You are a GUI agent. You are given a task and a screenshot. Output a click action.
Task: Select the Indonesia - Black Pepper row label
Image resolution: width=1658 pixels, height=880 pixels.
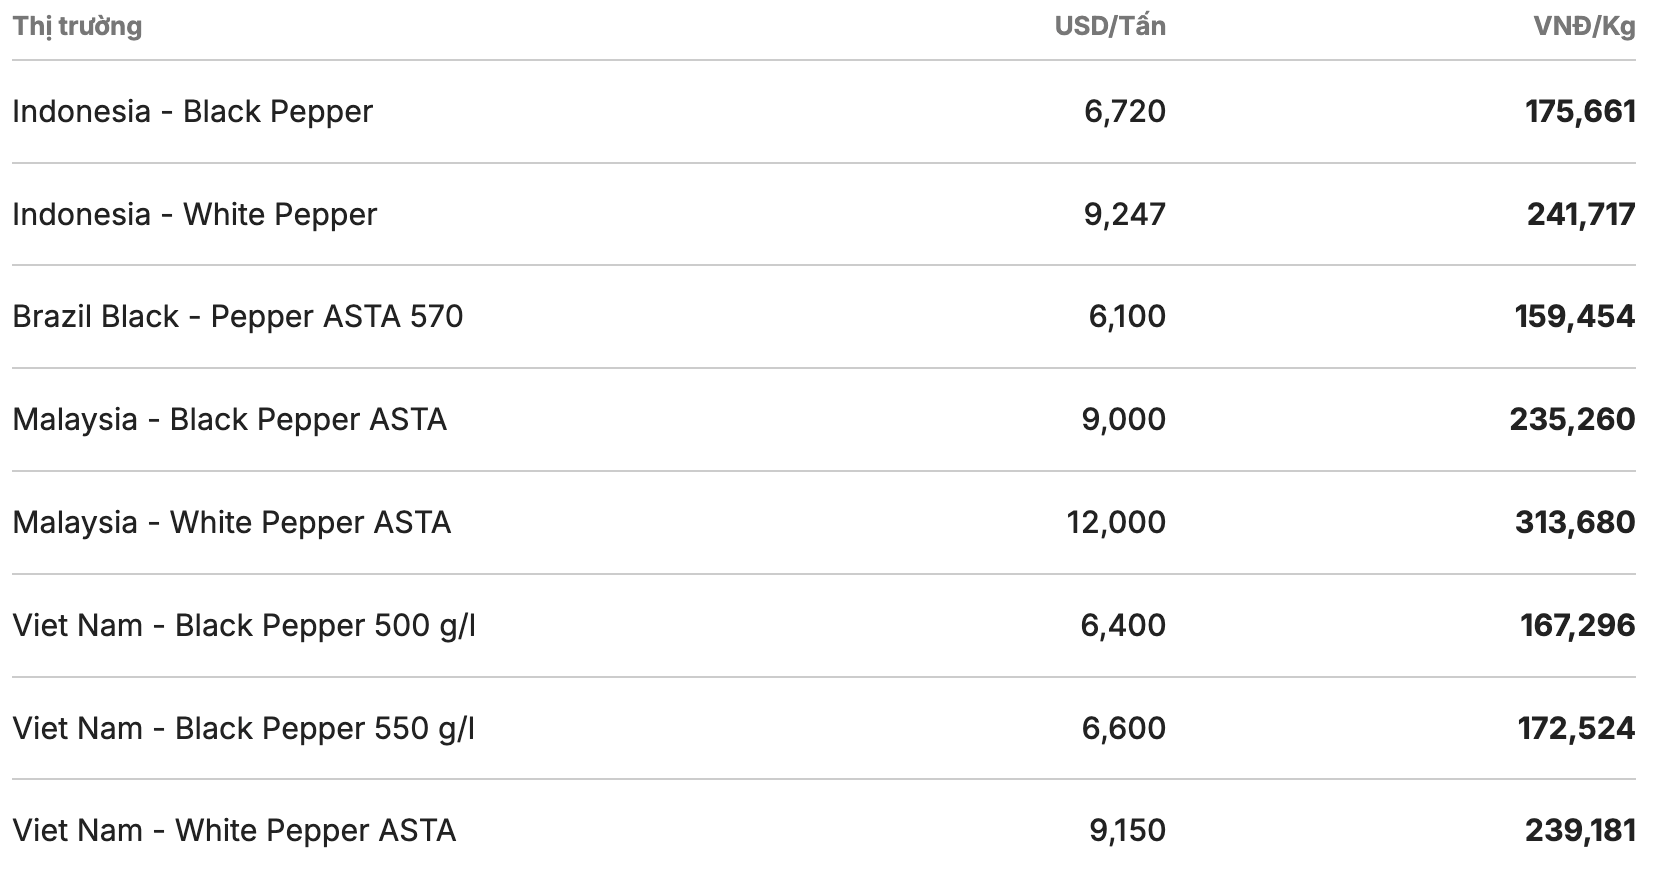(192, 111)
